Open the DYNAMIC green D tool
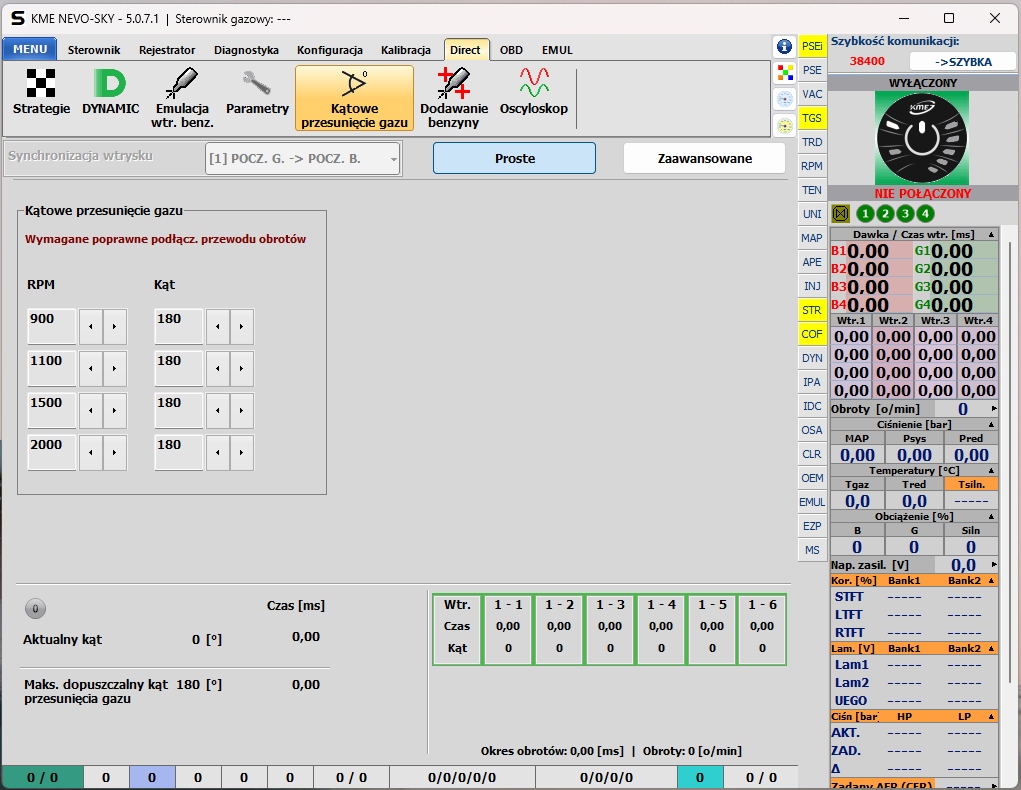Screen dimensions: 1021x790 [110, 93]
